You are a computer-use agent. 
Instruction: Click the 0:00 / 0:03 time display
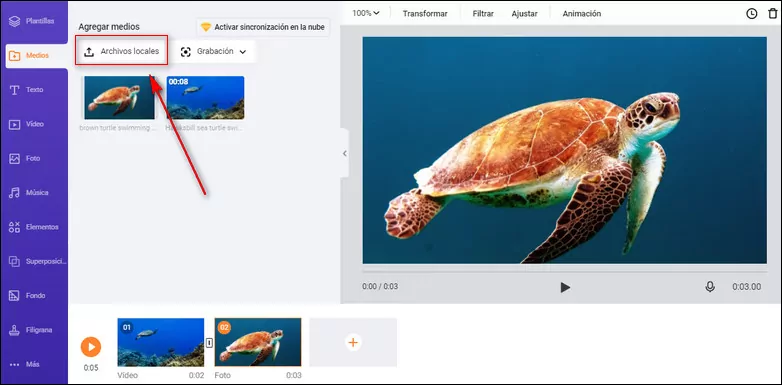click(380, 287)
